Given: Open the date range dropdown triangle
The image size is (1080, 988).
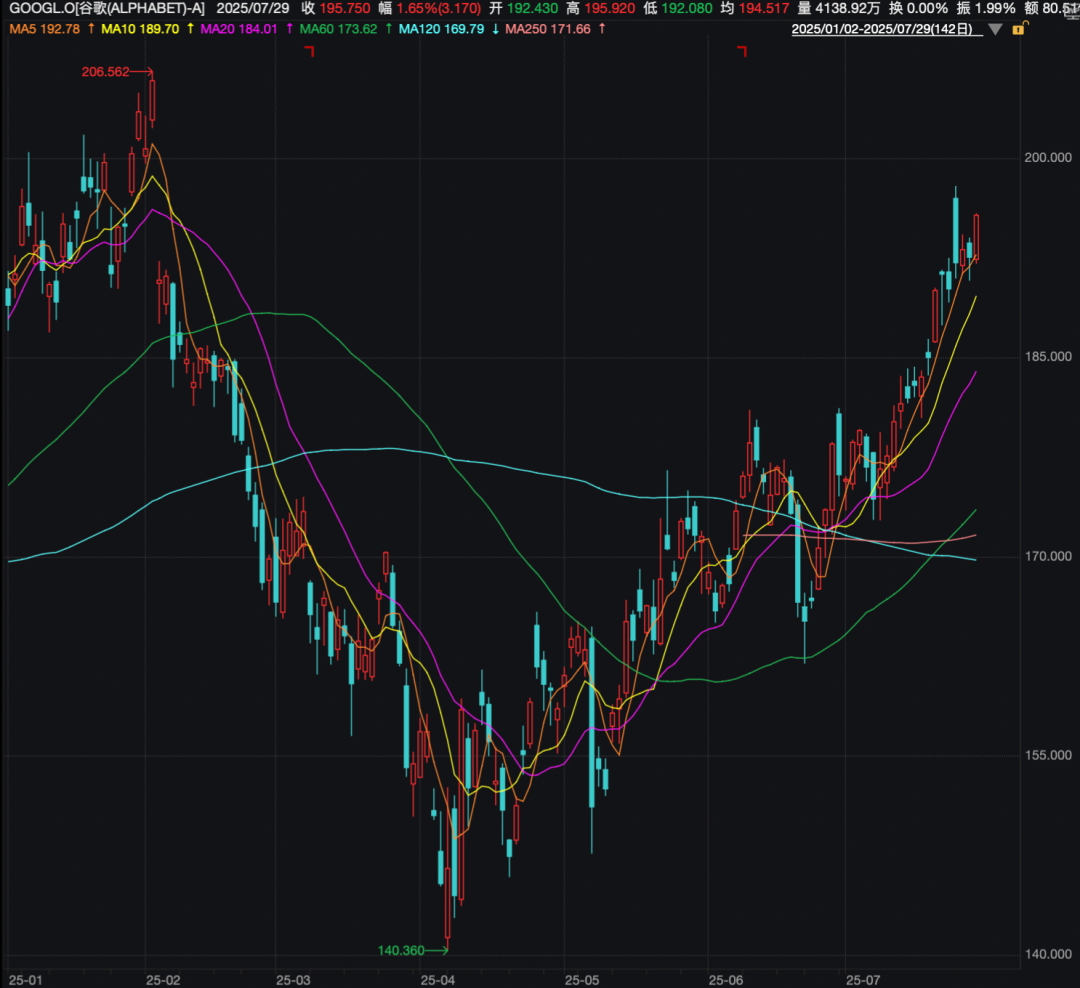Looking at the screenshot, I should 995,29.
